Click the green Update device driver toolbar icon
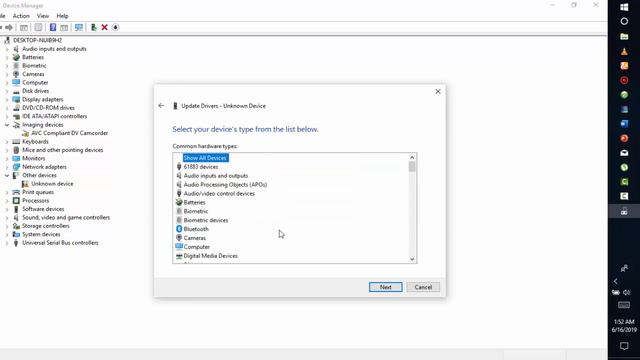Viewport: 640px width, 360px height. [94, 27]
